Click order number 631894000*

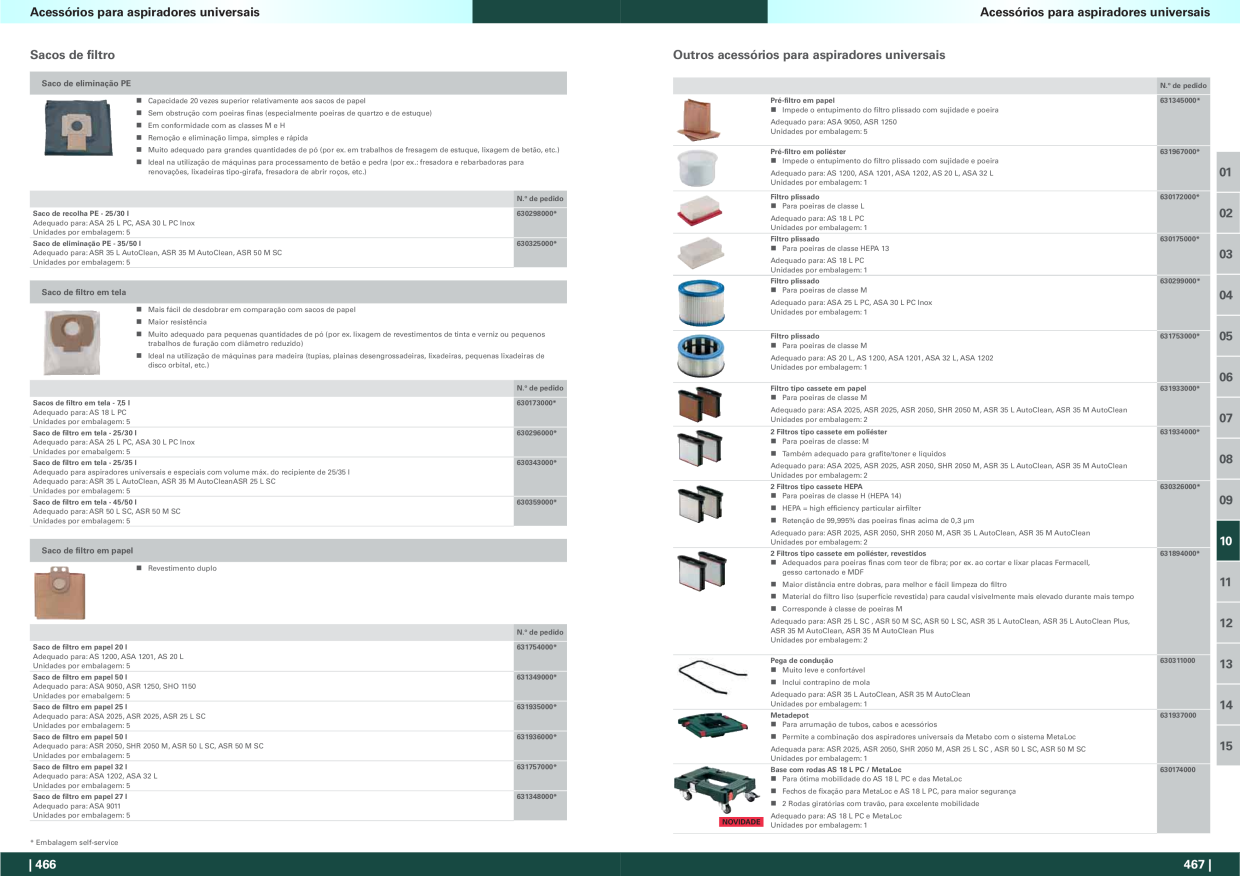1180,553
